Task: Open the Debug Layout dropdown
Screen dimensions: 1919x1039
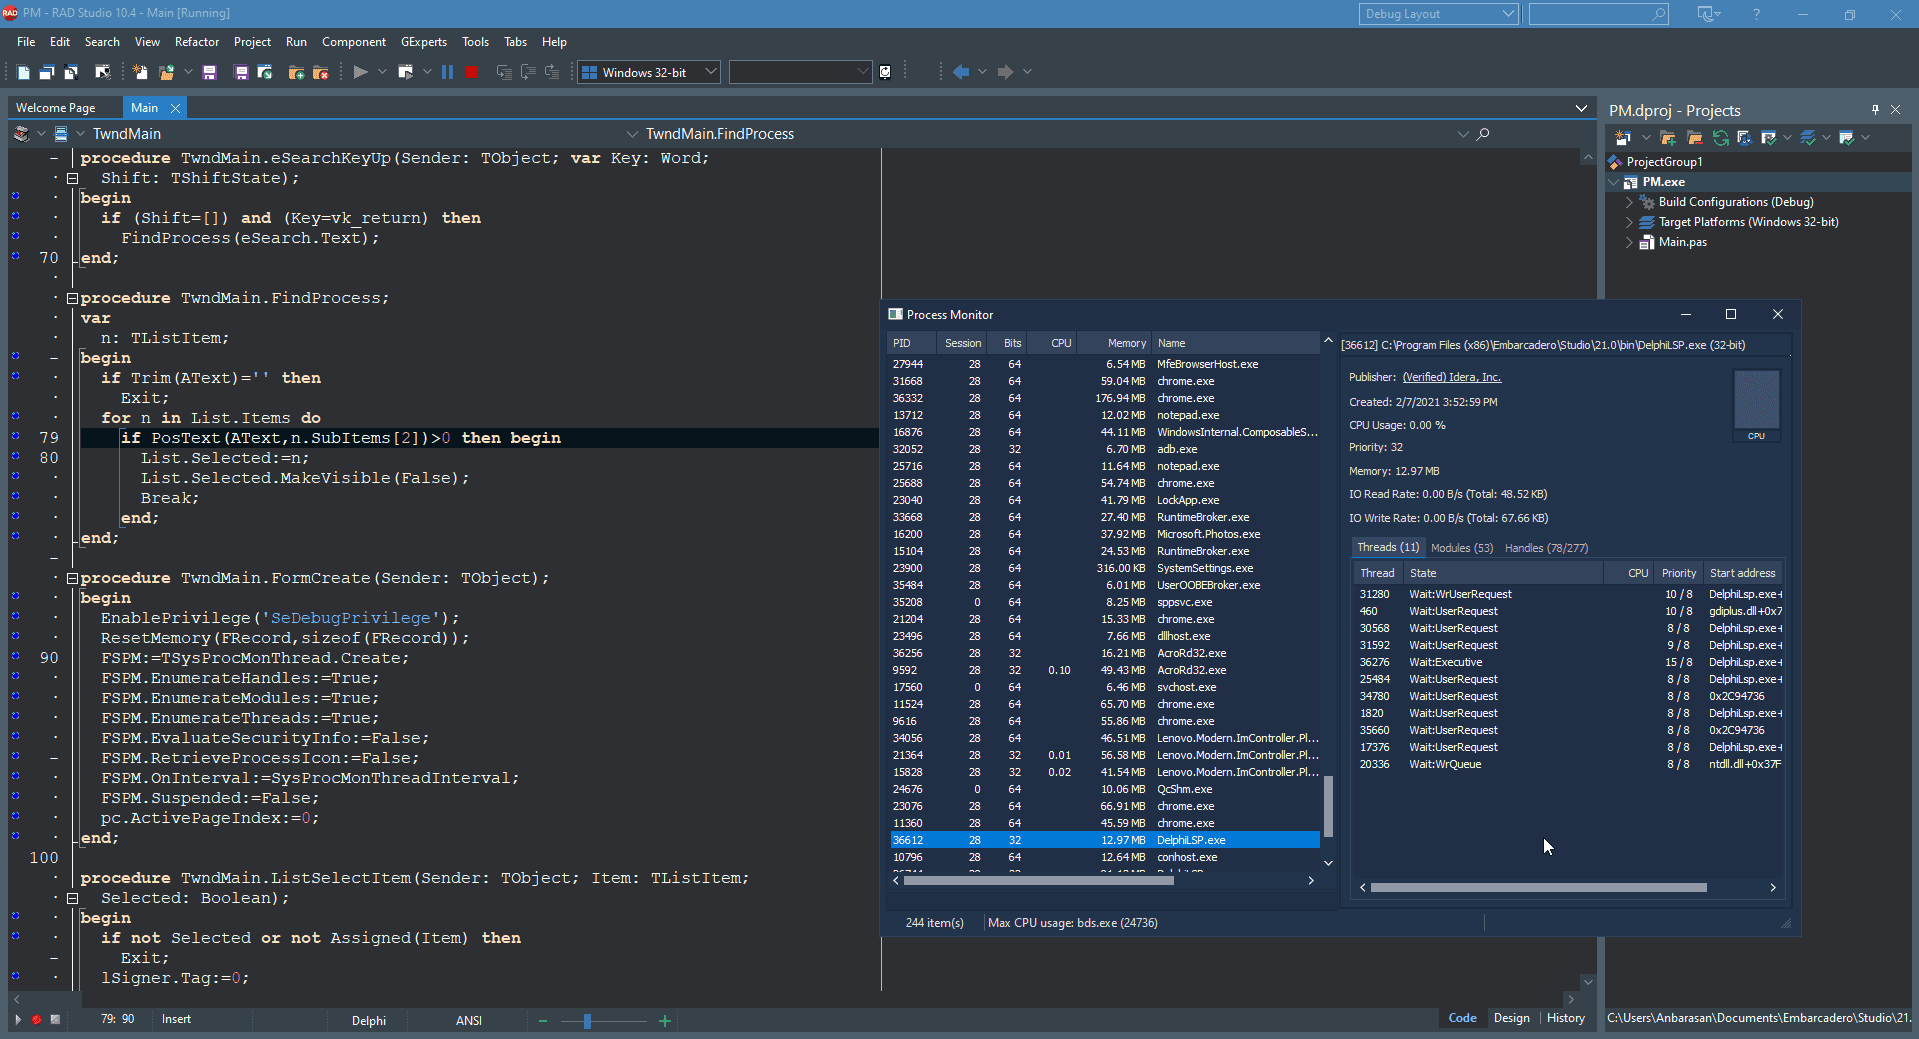Action: tap(1508, 14)
